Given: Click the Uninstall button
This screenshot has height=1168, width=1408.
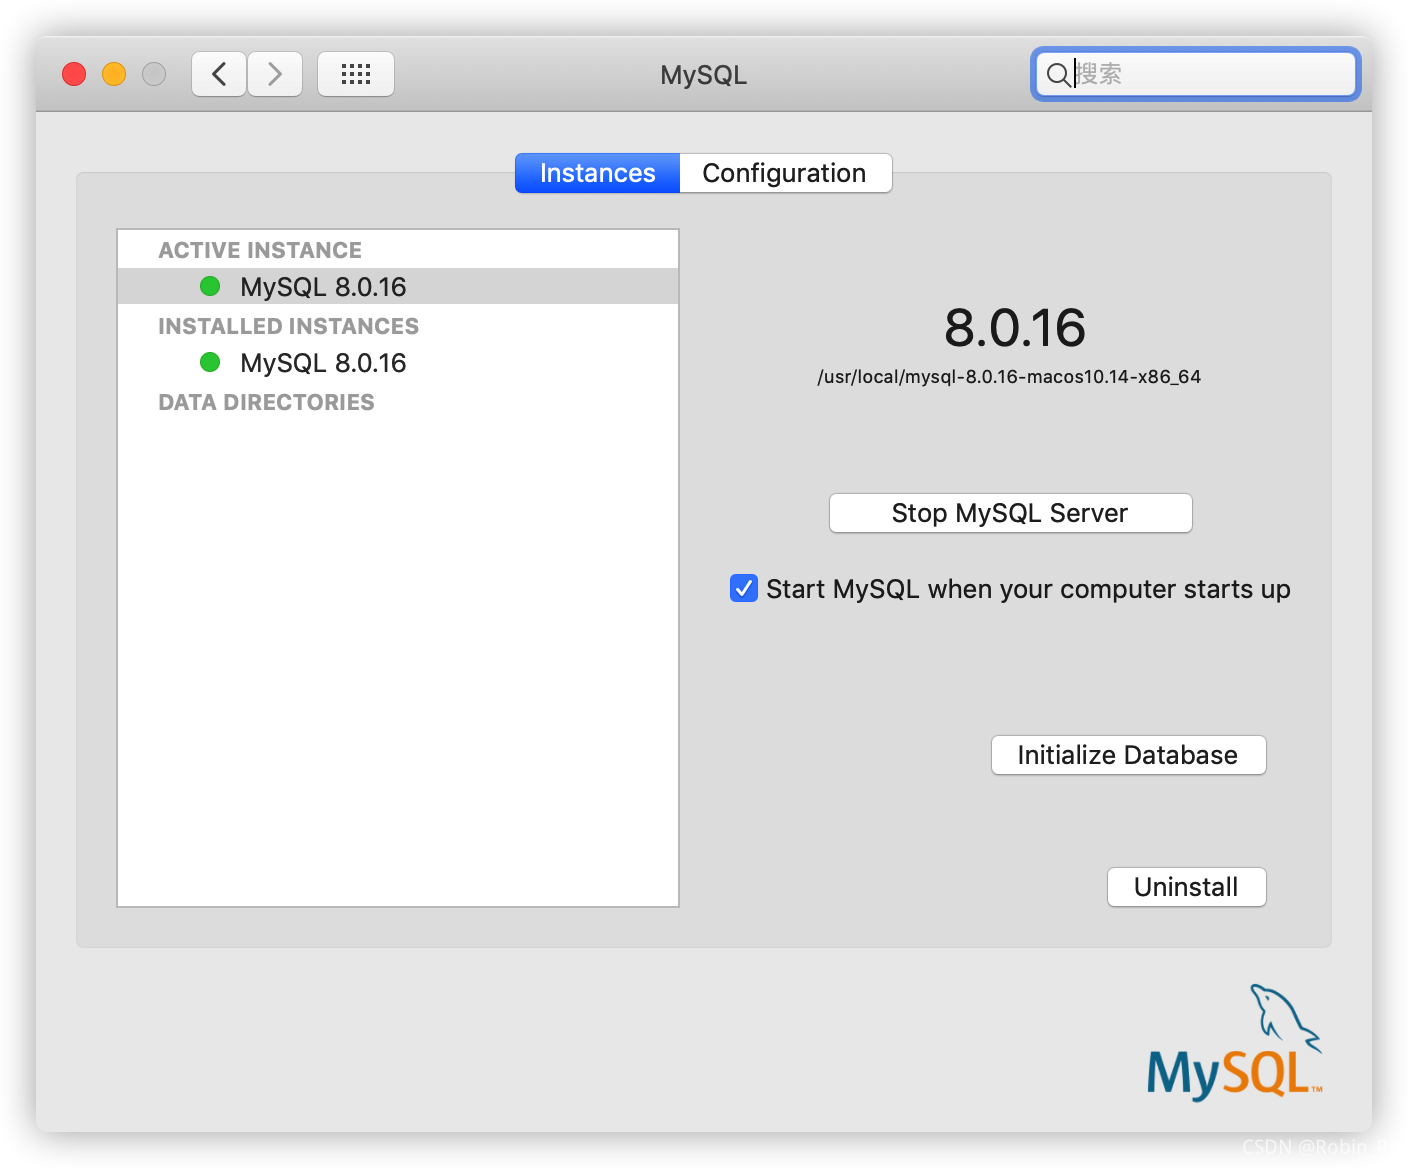Looking at the screenshot, I should coord(1186,887).
